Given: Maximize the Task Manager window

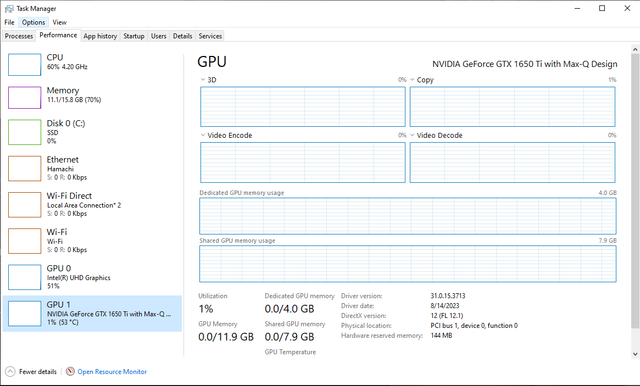Looking at the screenshot, I should tap(602, 9).
